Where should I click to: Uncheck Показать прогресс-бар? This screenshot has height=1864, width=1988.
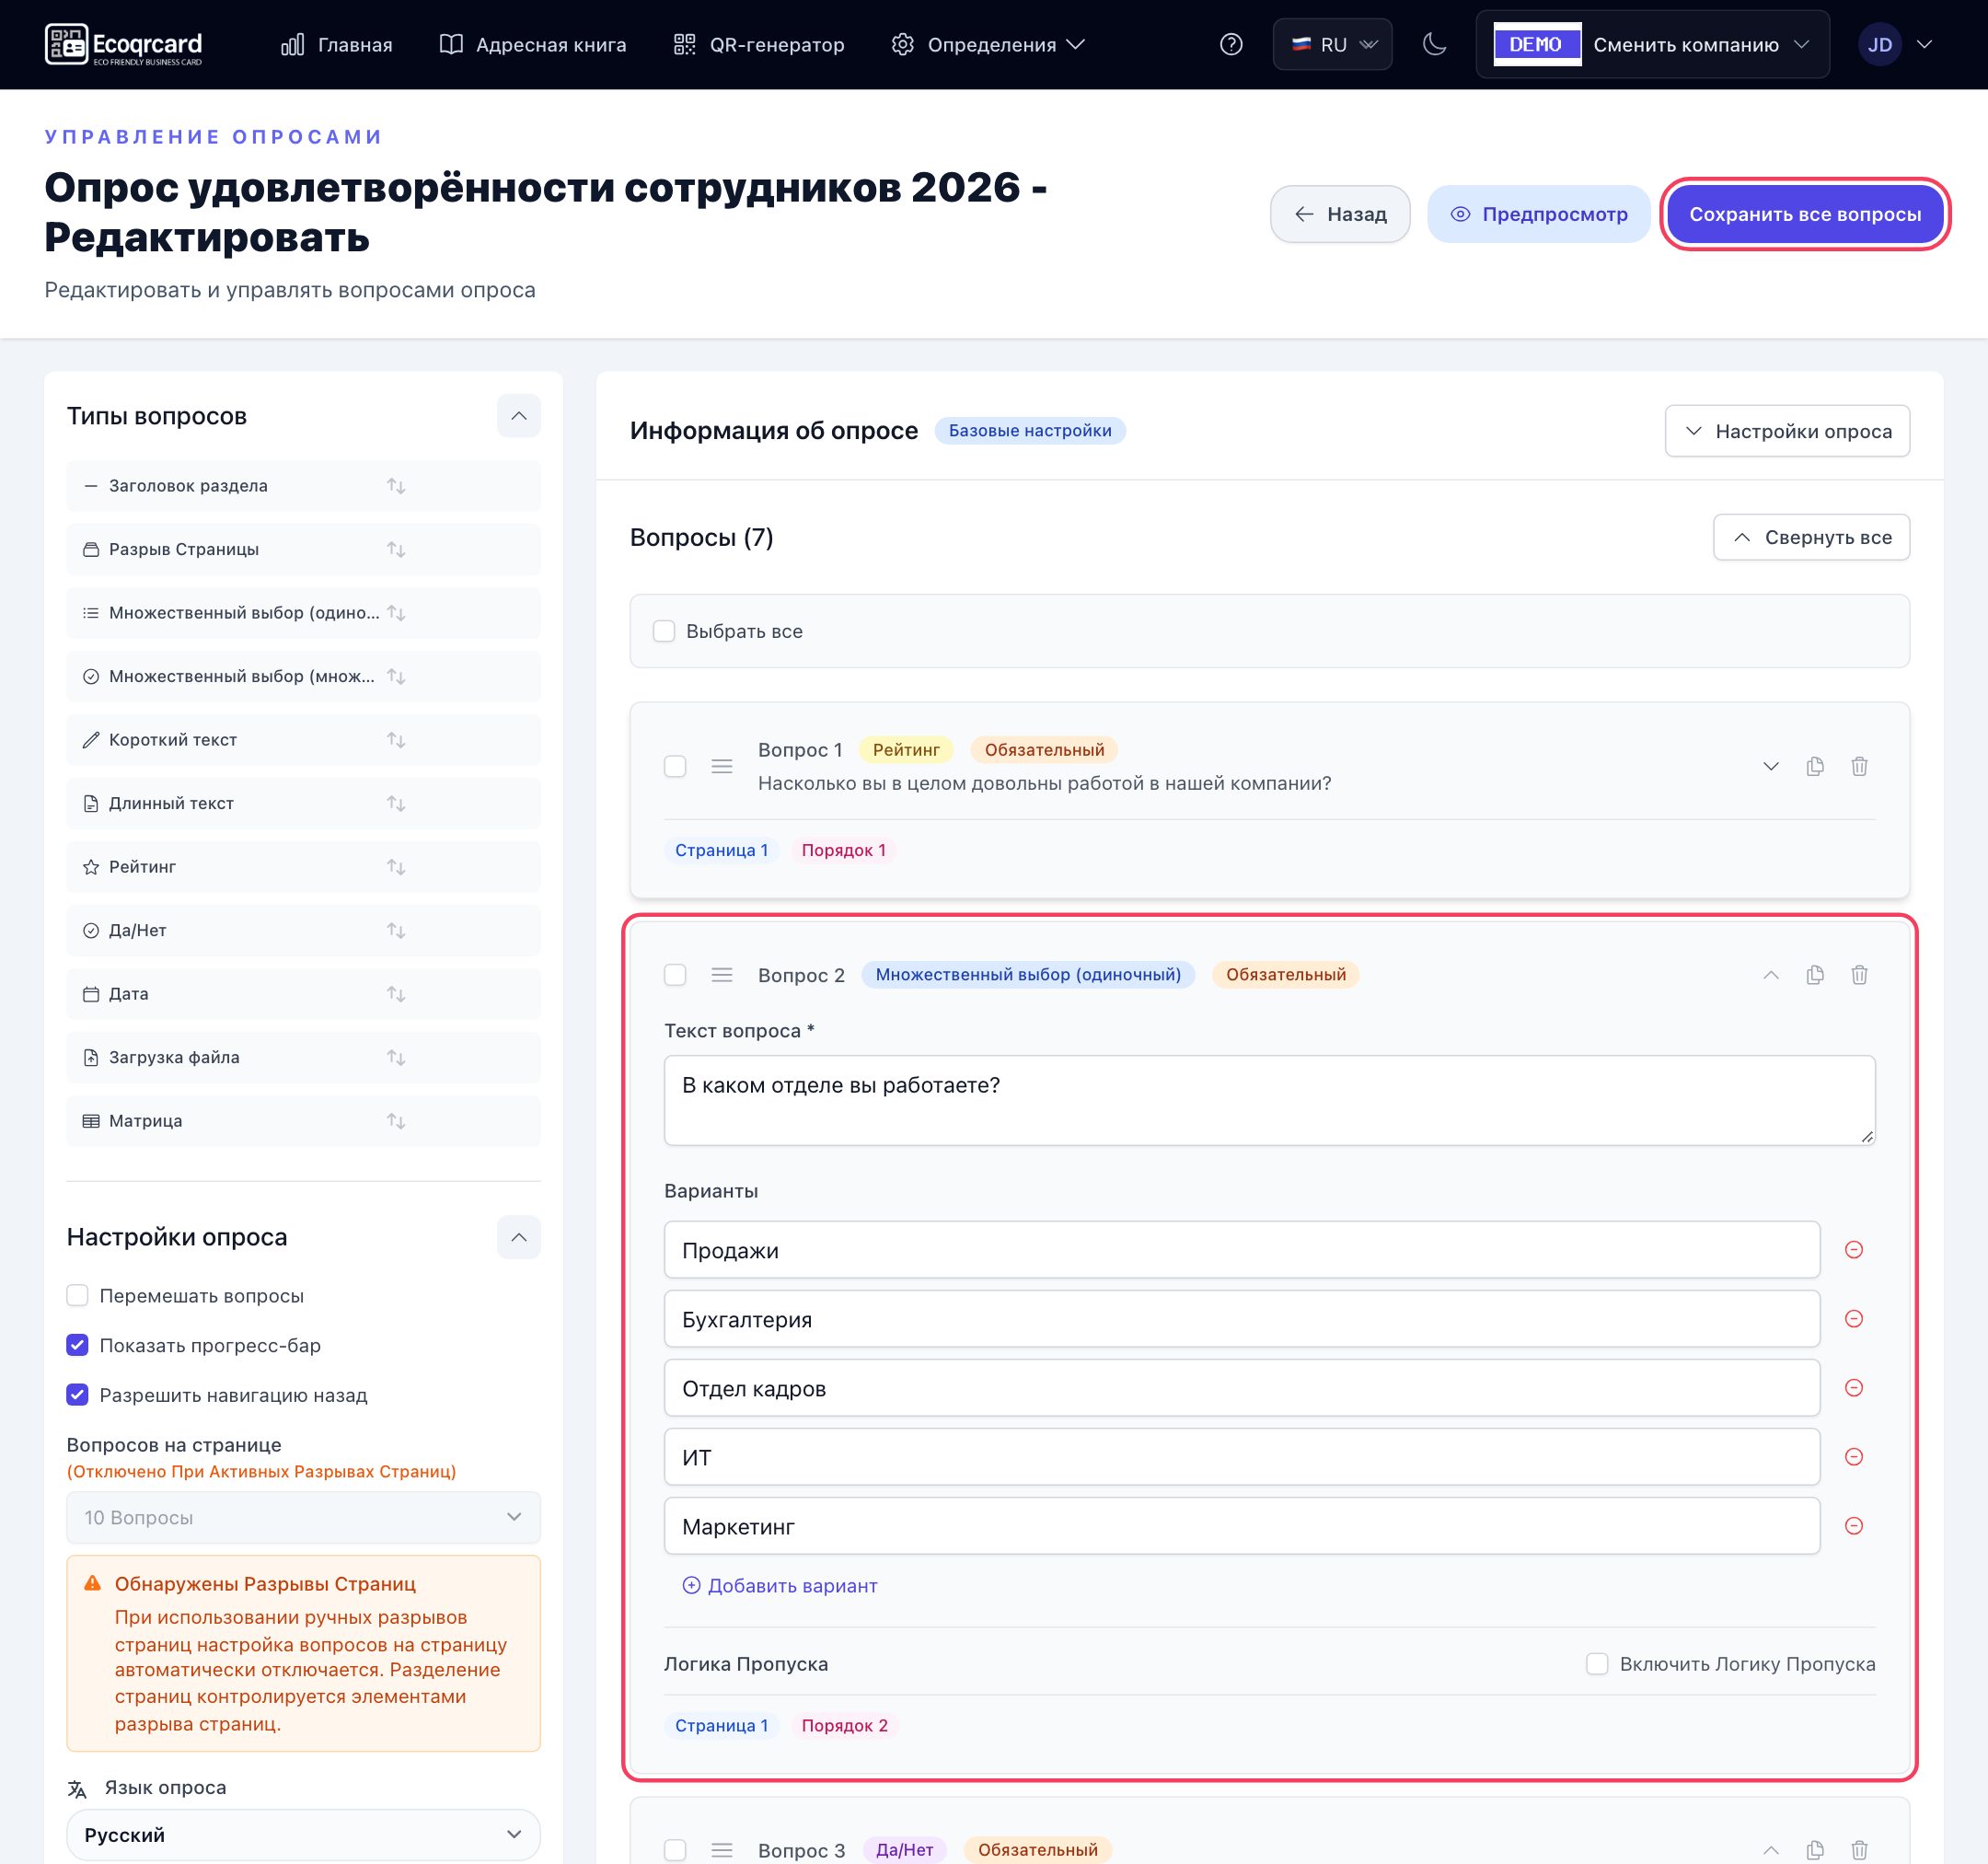click(77, 1345)
